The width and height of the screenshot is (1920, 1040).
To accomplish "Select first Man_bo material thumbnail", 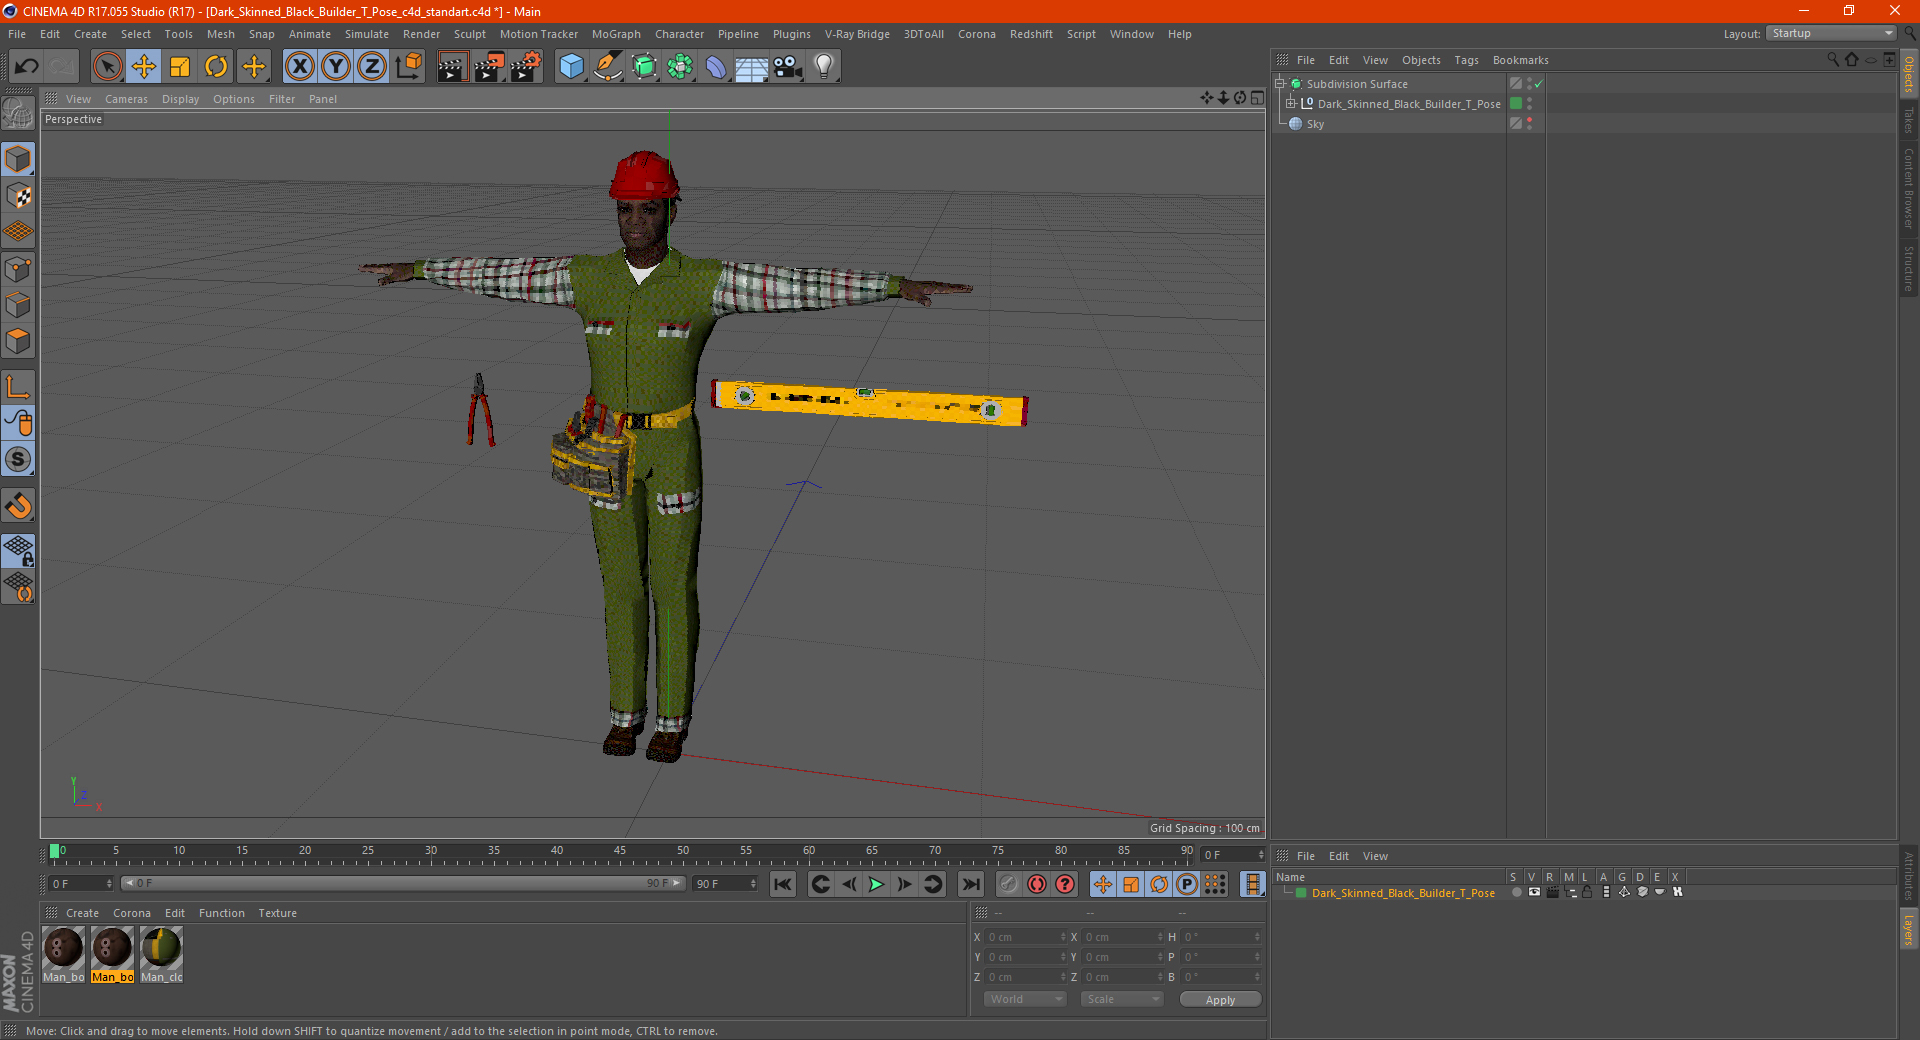I will tap(63, 955).
